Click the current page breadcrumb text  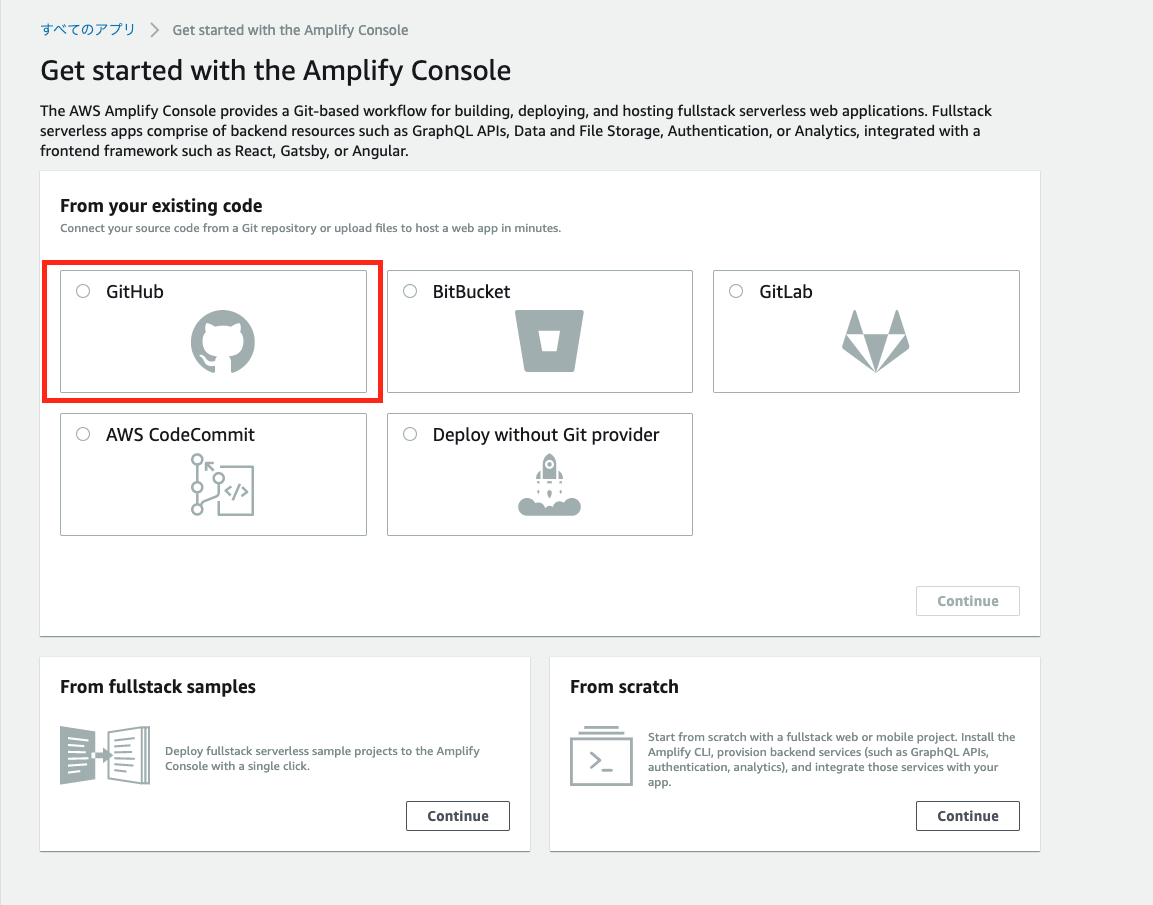(290, 30)
